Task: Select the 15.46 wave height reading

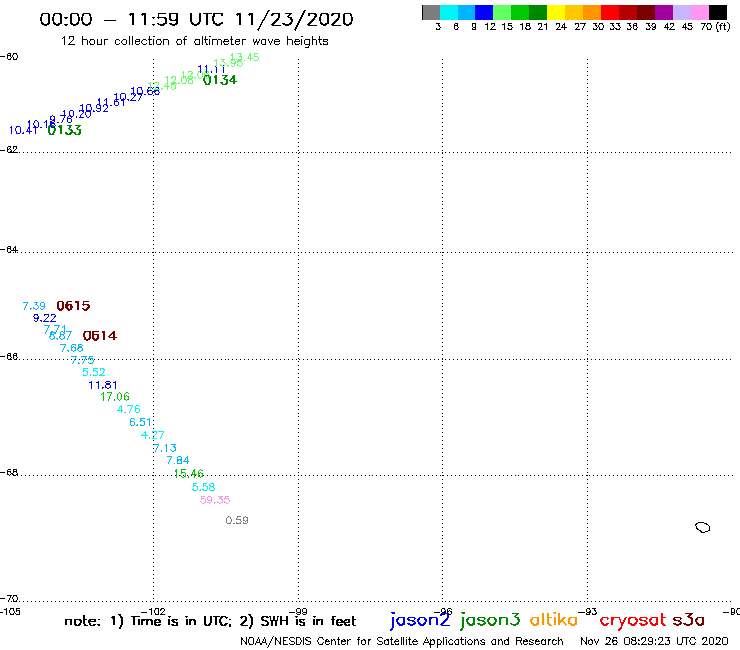Action: [189, 473]
